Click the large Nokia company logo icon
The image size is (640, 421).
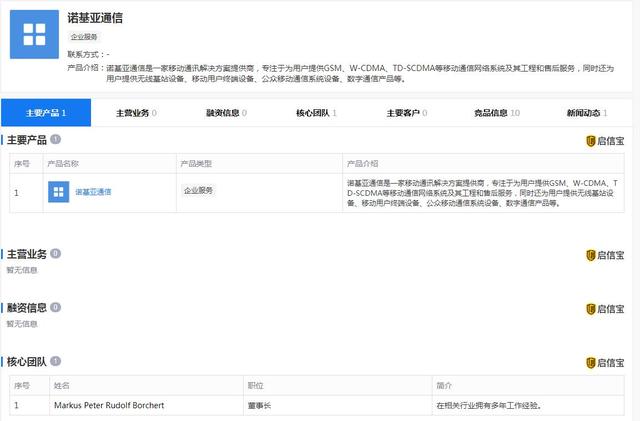[34, 34]
